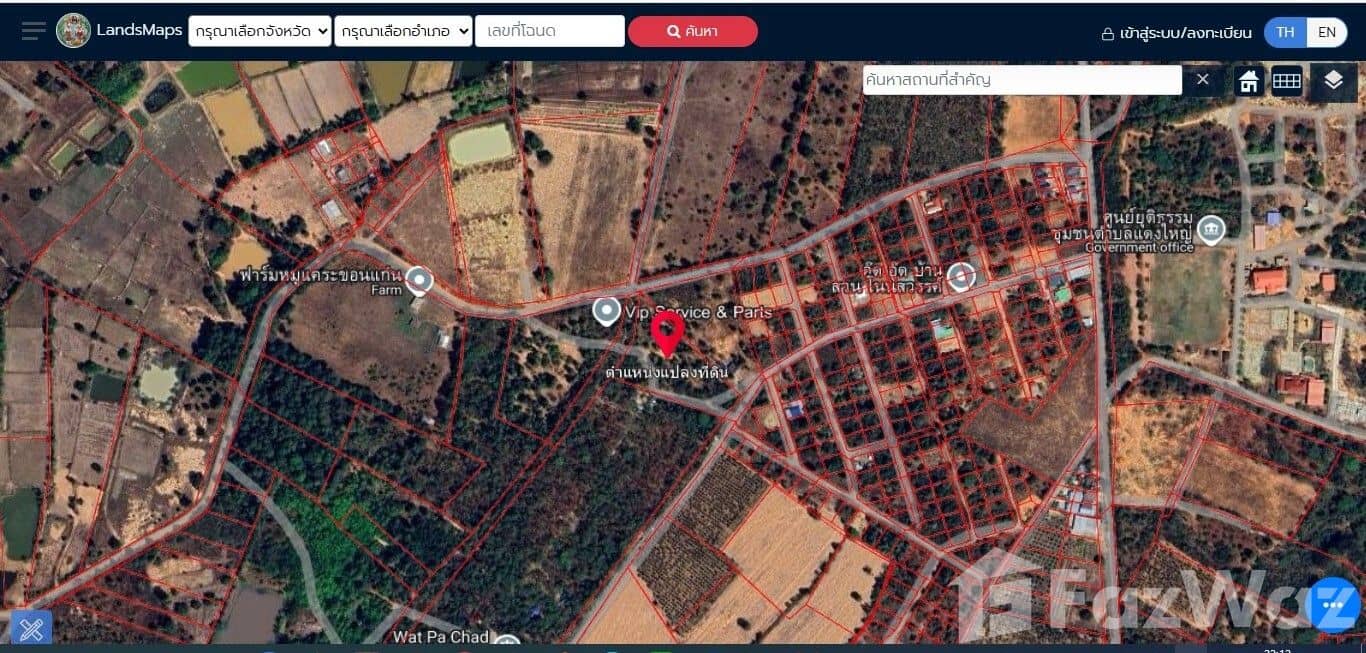Open the hamburger menu icon
This screenshot has width=1366, height=653.
click(34, 31)
